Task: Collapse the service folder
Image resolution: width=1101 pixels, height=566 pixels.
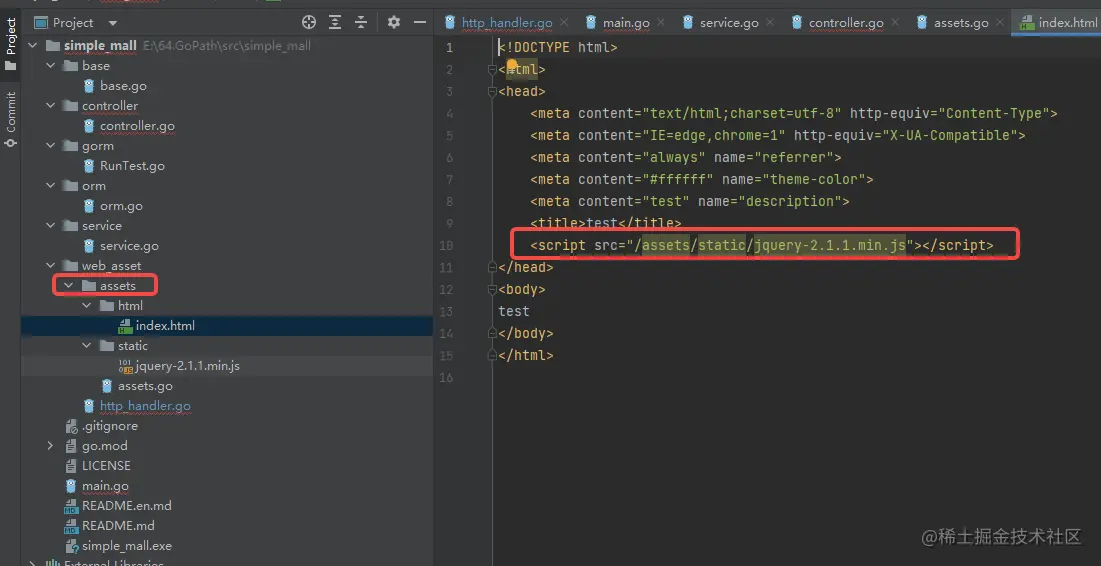Action: [51, 225]
